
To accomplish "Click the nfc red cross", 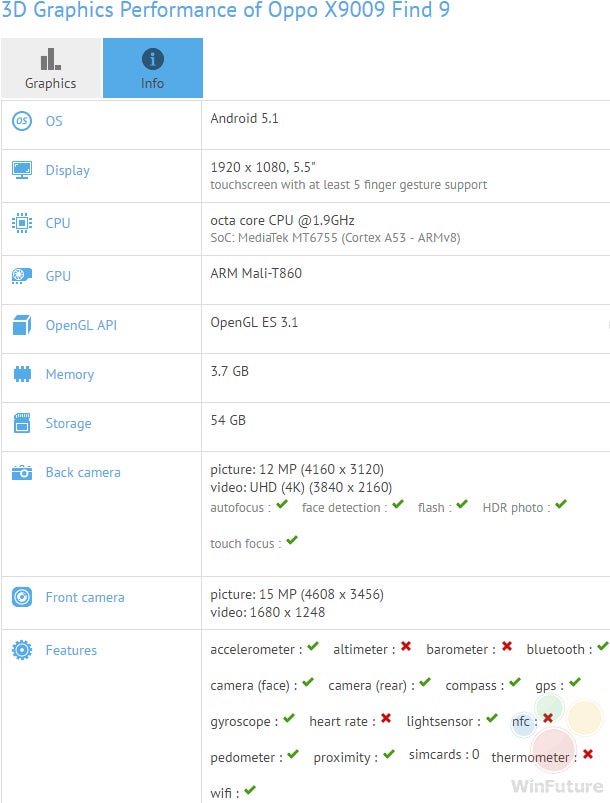I will 548,719.
